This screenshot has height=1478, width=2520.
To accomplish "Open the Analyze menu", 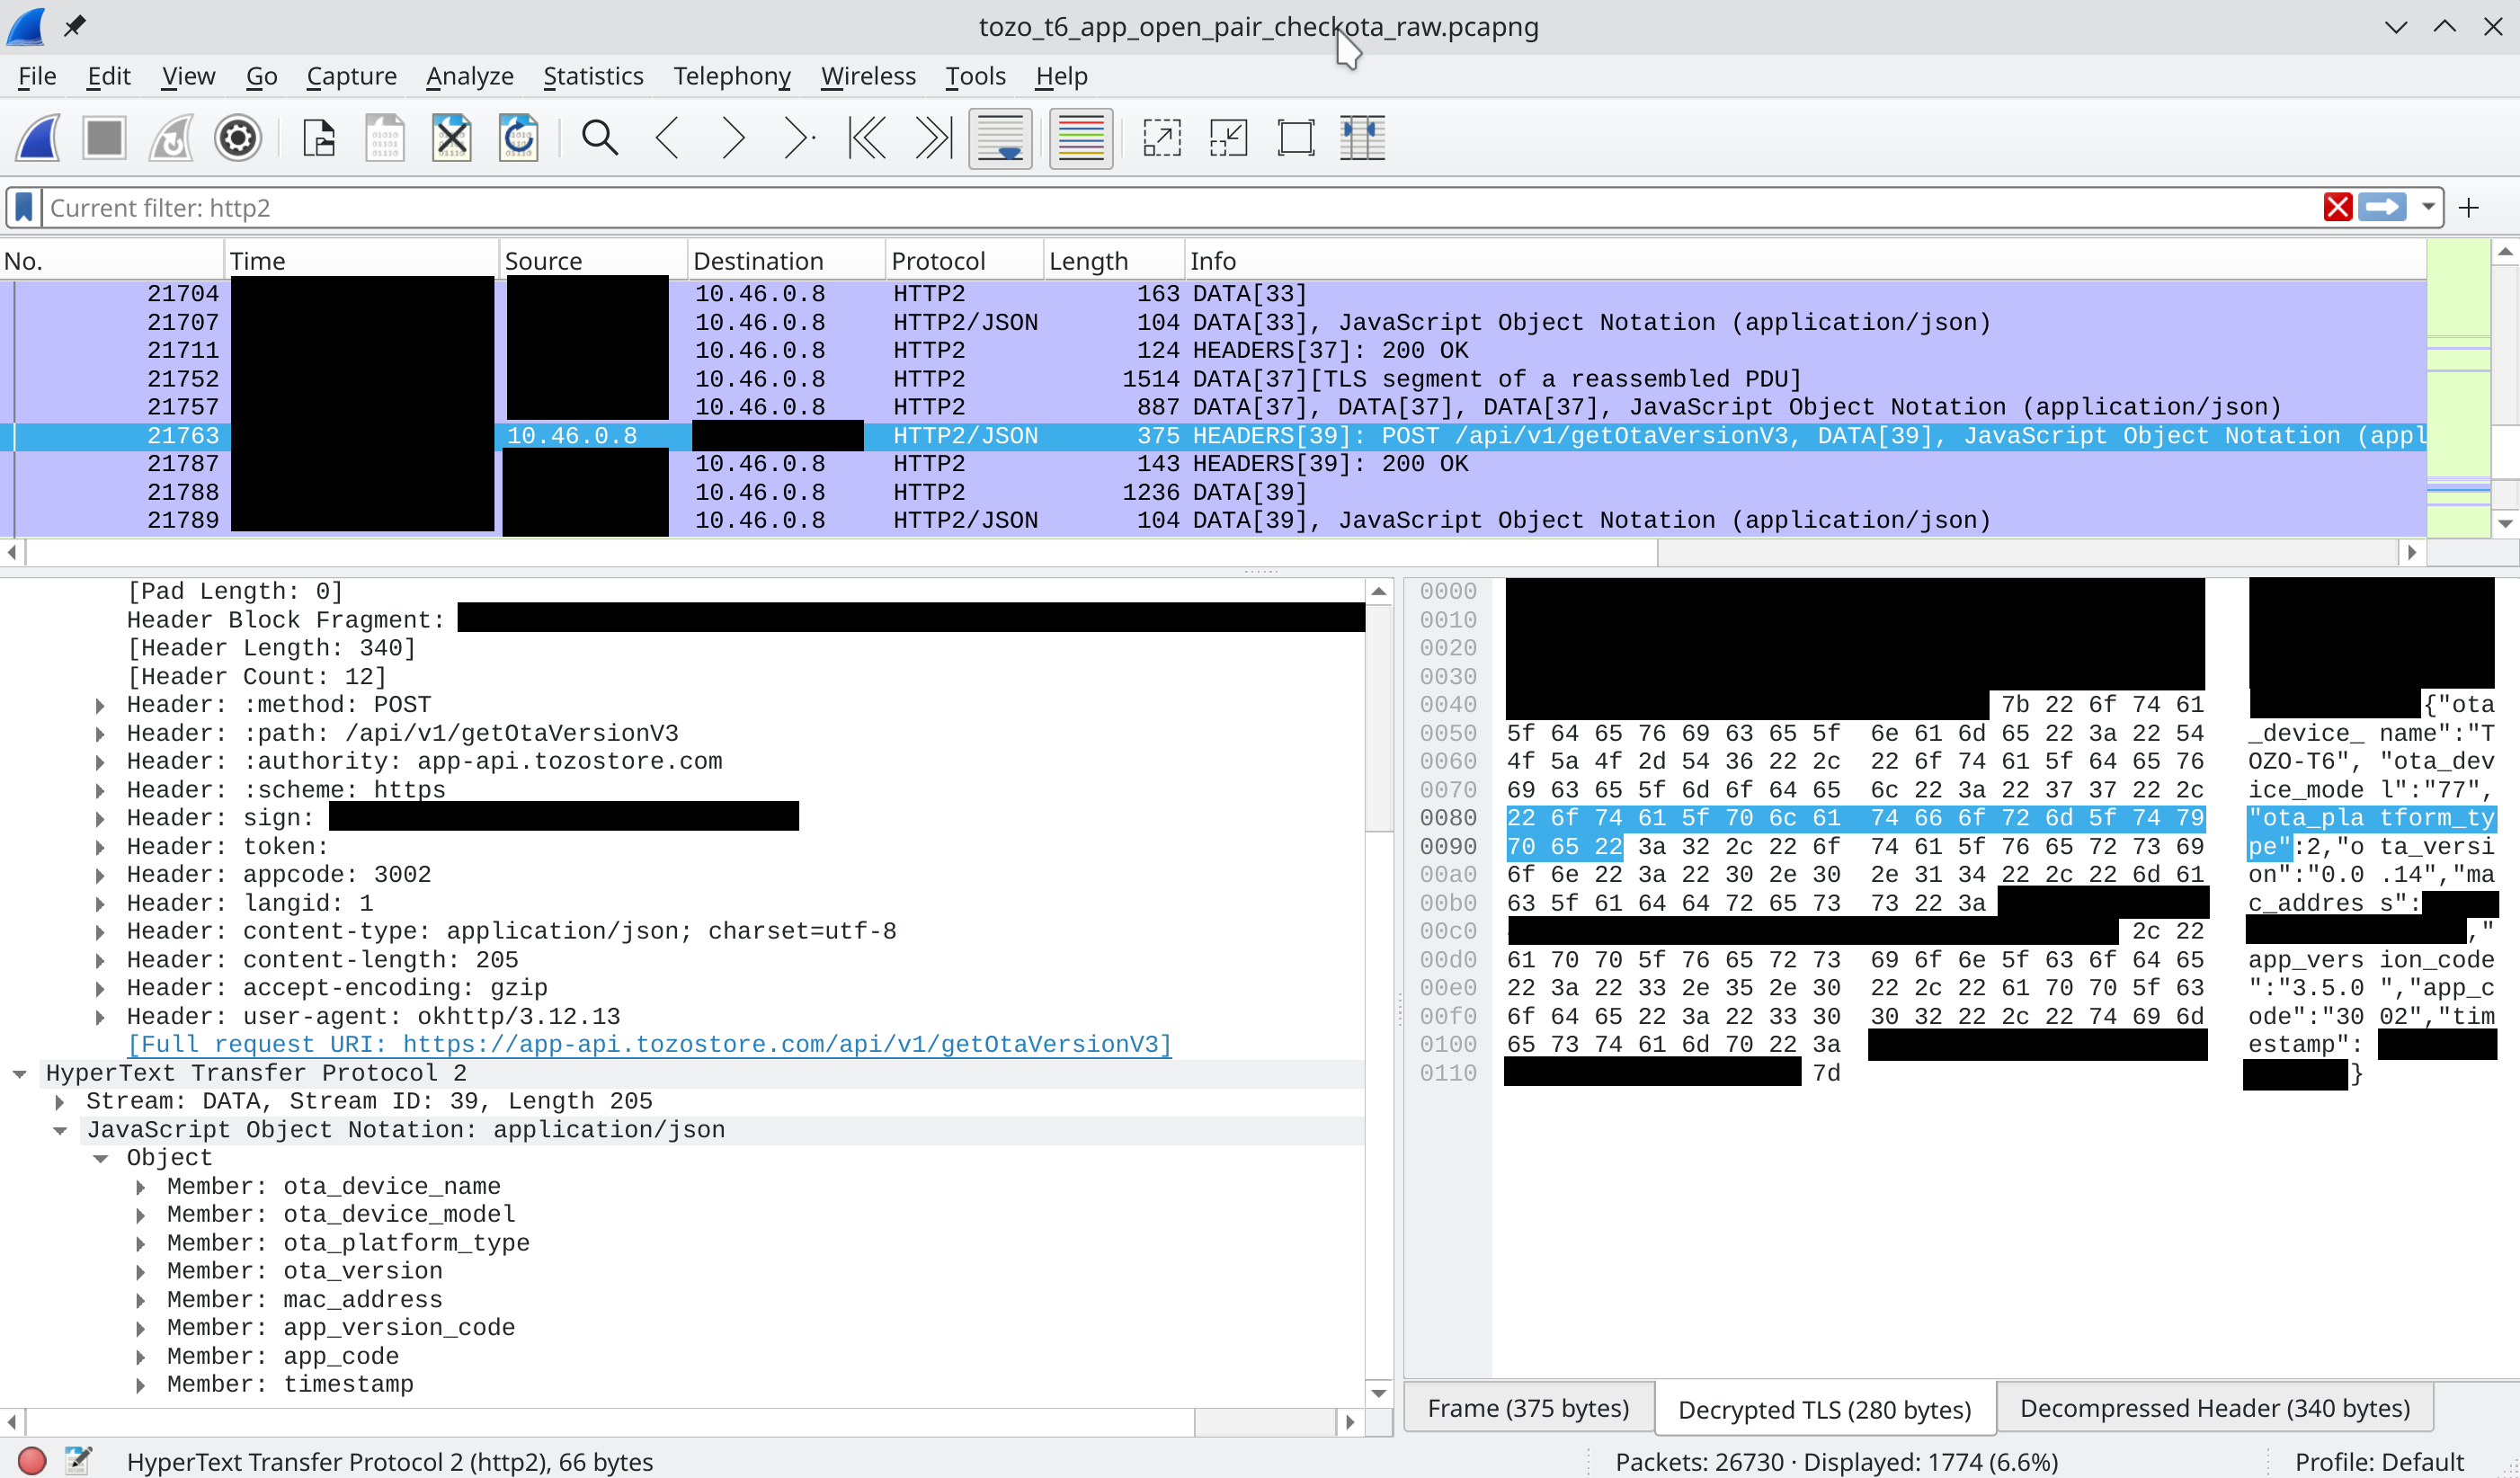I will click(469, 76).
